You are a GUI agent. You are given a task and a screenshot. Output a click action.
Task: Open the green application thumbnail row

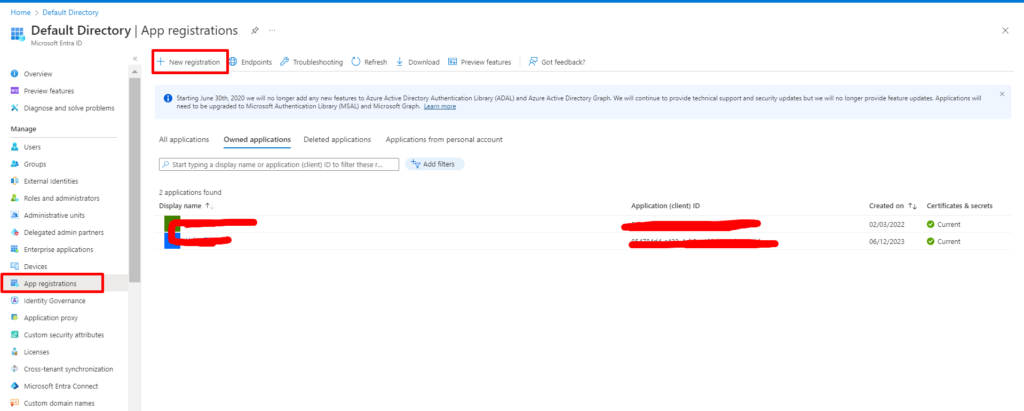[x=172, y=223]
